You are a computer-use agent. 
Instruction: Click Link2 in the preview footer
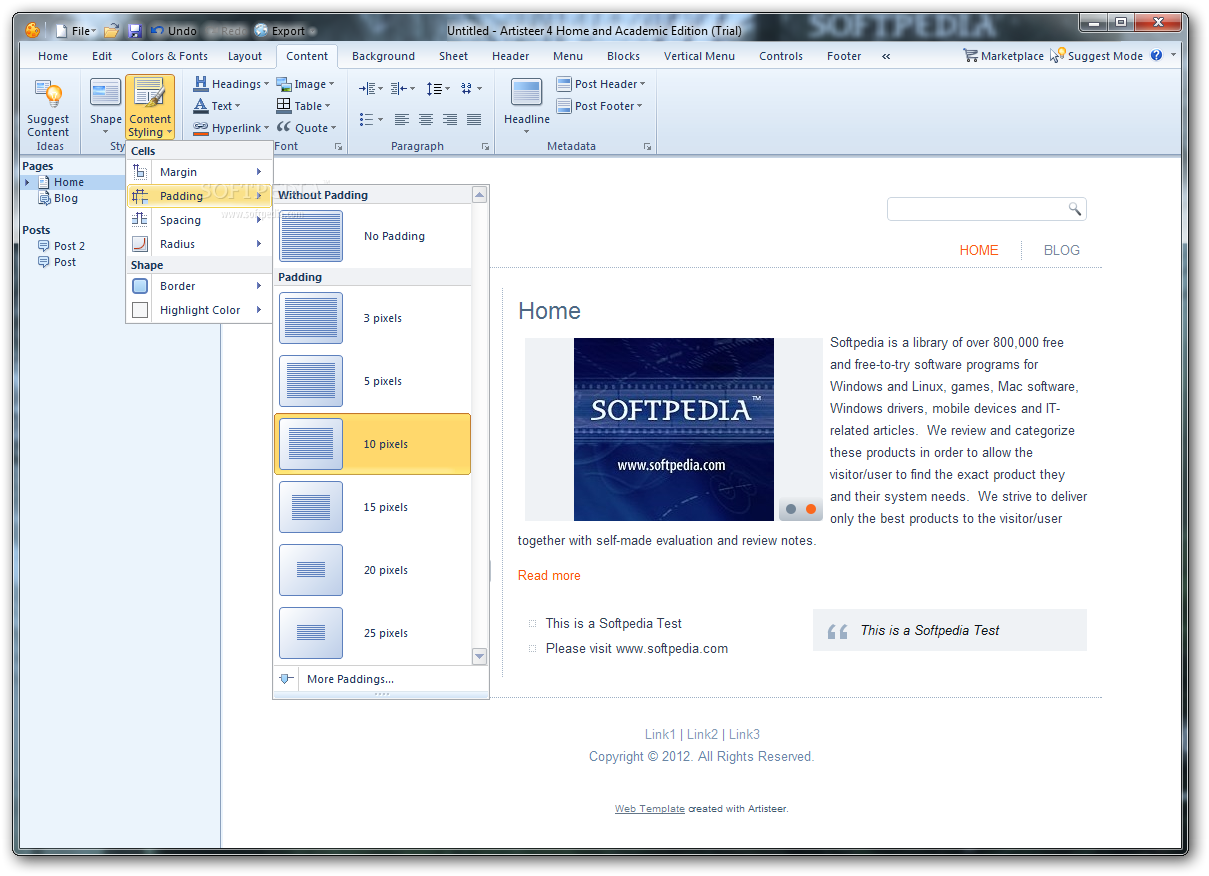(x=702, y=734)
